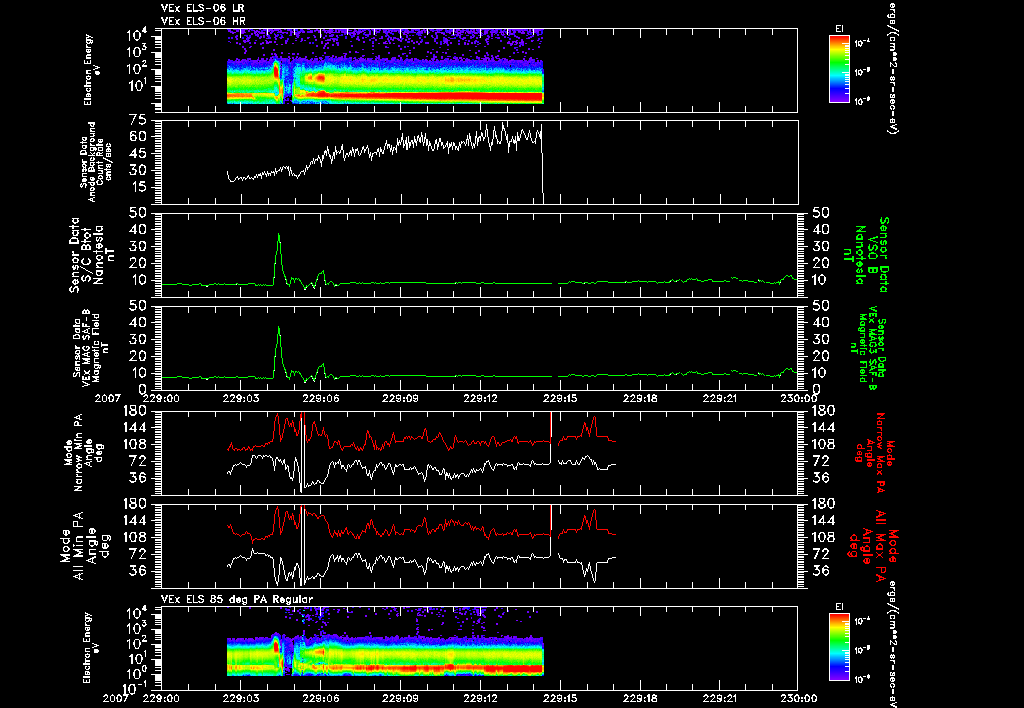The width and height of the screenshot is (1024, 708).
Task: Click the 'Electron Energy eV' label of the 85 deg PA panel
Action: pos(93,648)
